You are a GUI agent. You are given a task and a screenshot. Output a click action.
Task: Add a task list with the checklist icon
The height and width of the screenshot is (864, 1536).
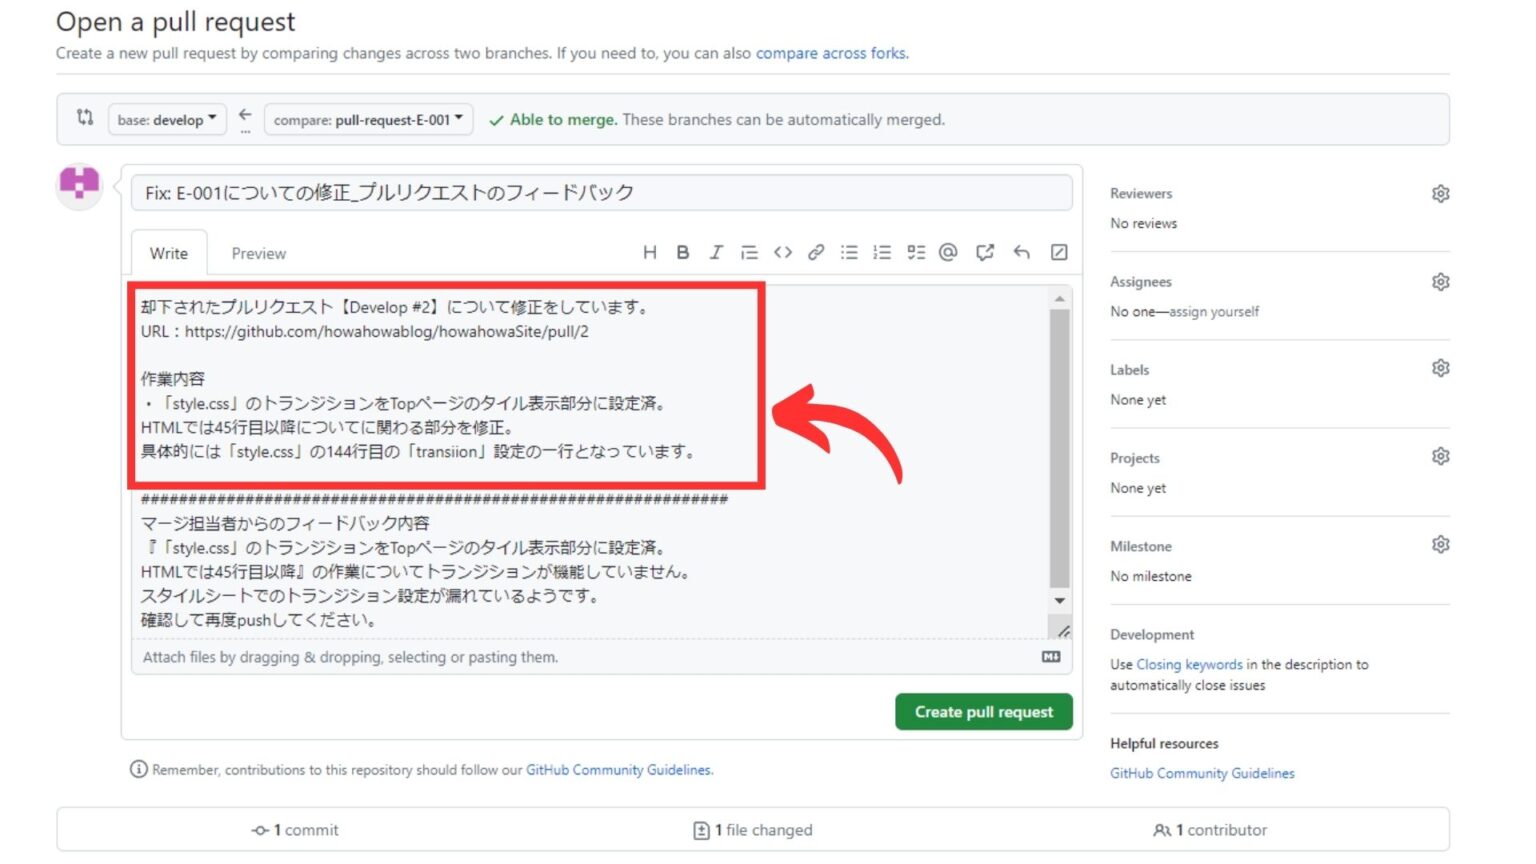[915, 252]
